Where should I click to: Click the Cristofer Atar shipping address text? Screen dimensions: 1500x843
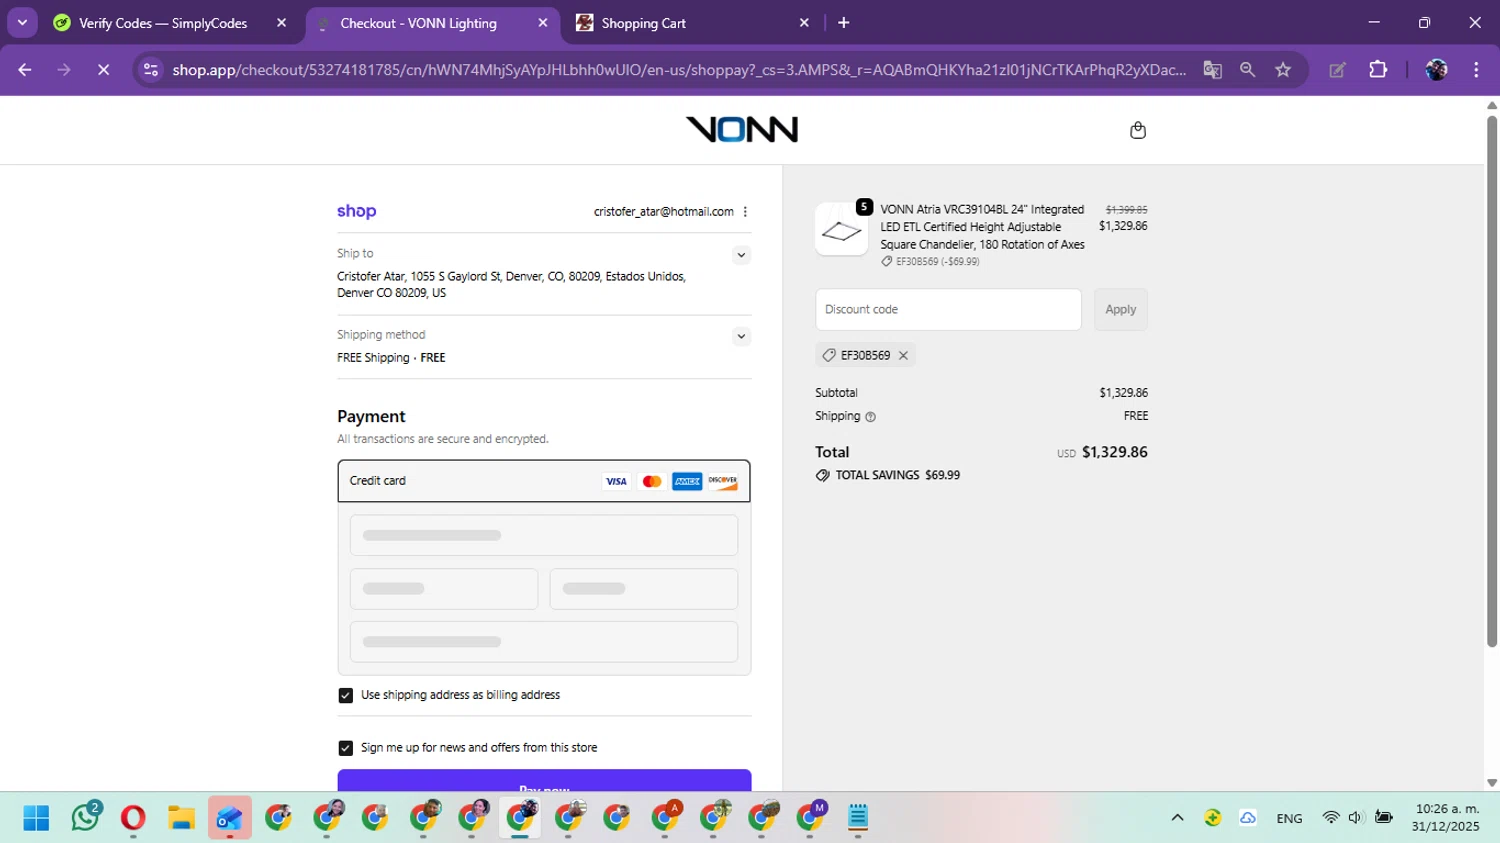click(511, 284)
